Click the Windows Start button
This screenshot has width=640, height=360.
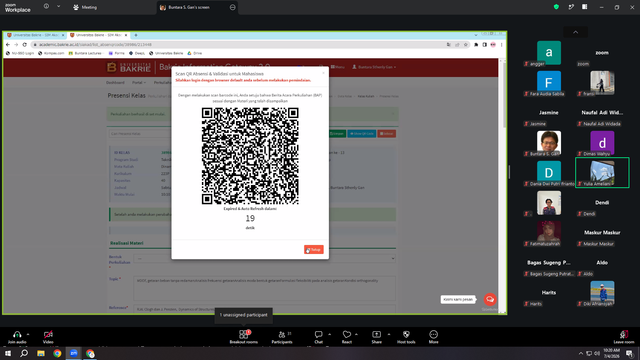(x=8, y=353)
